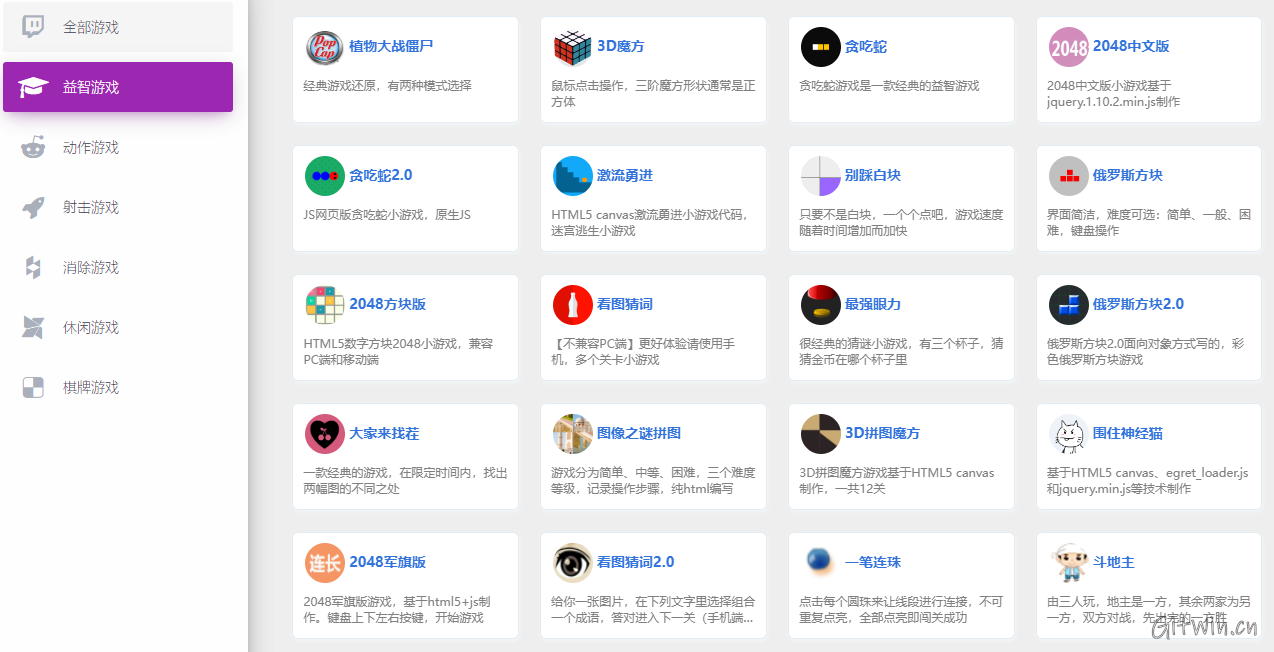The height and width of the screenshot is (652, 1274).
Task: Select the 俄罗斯方块 red blocks icon
Action: tap(1068, 176)
